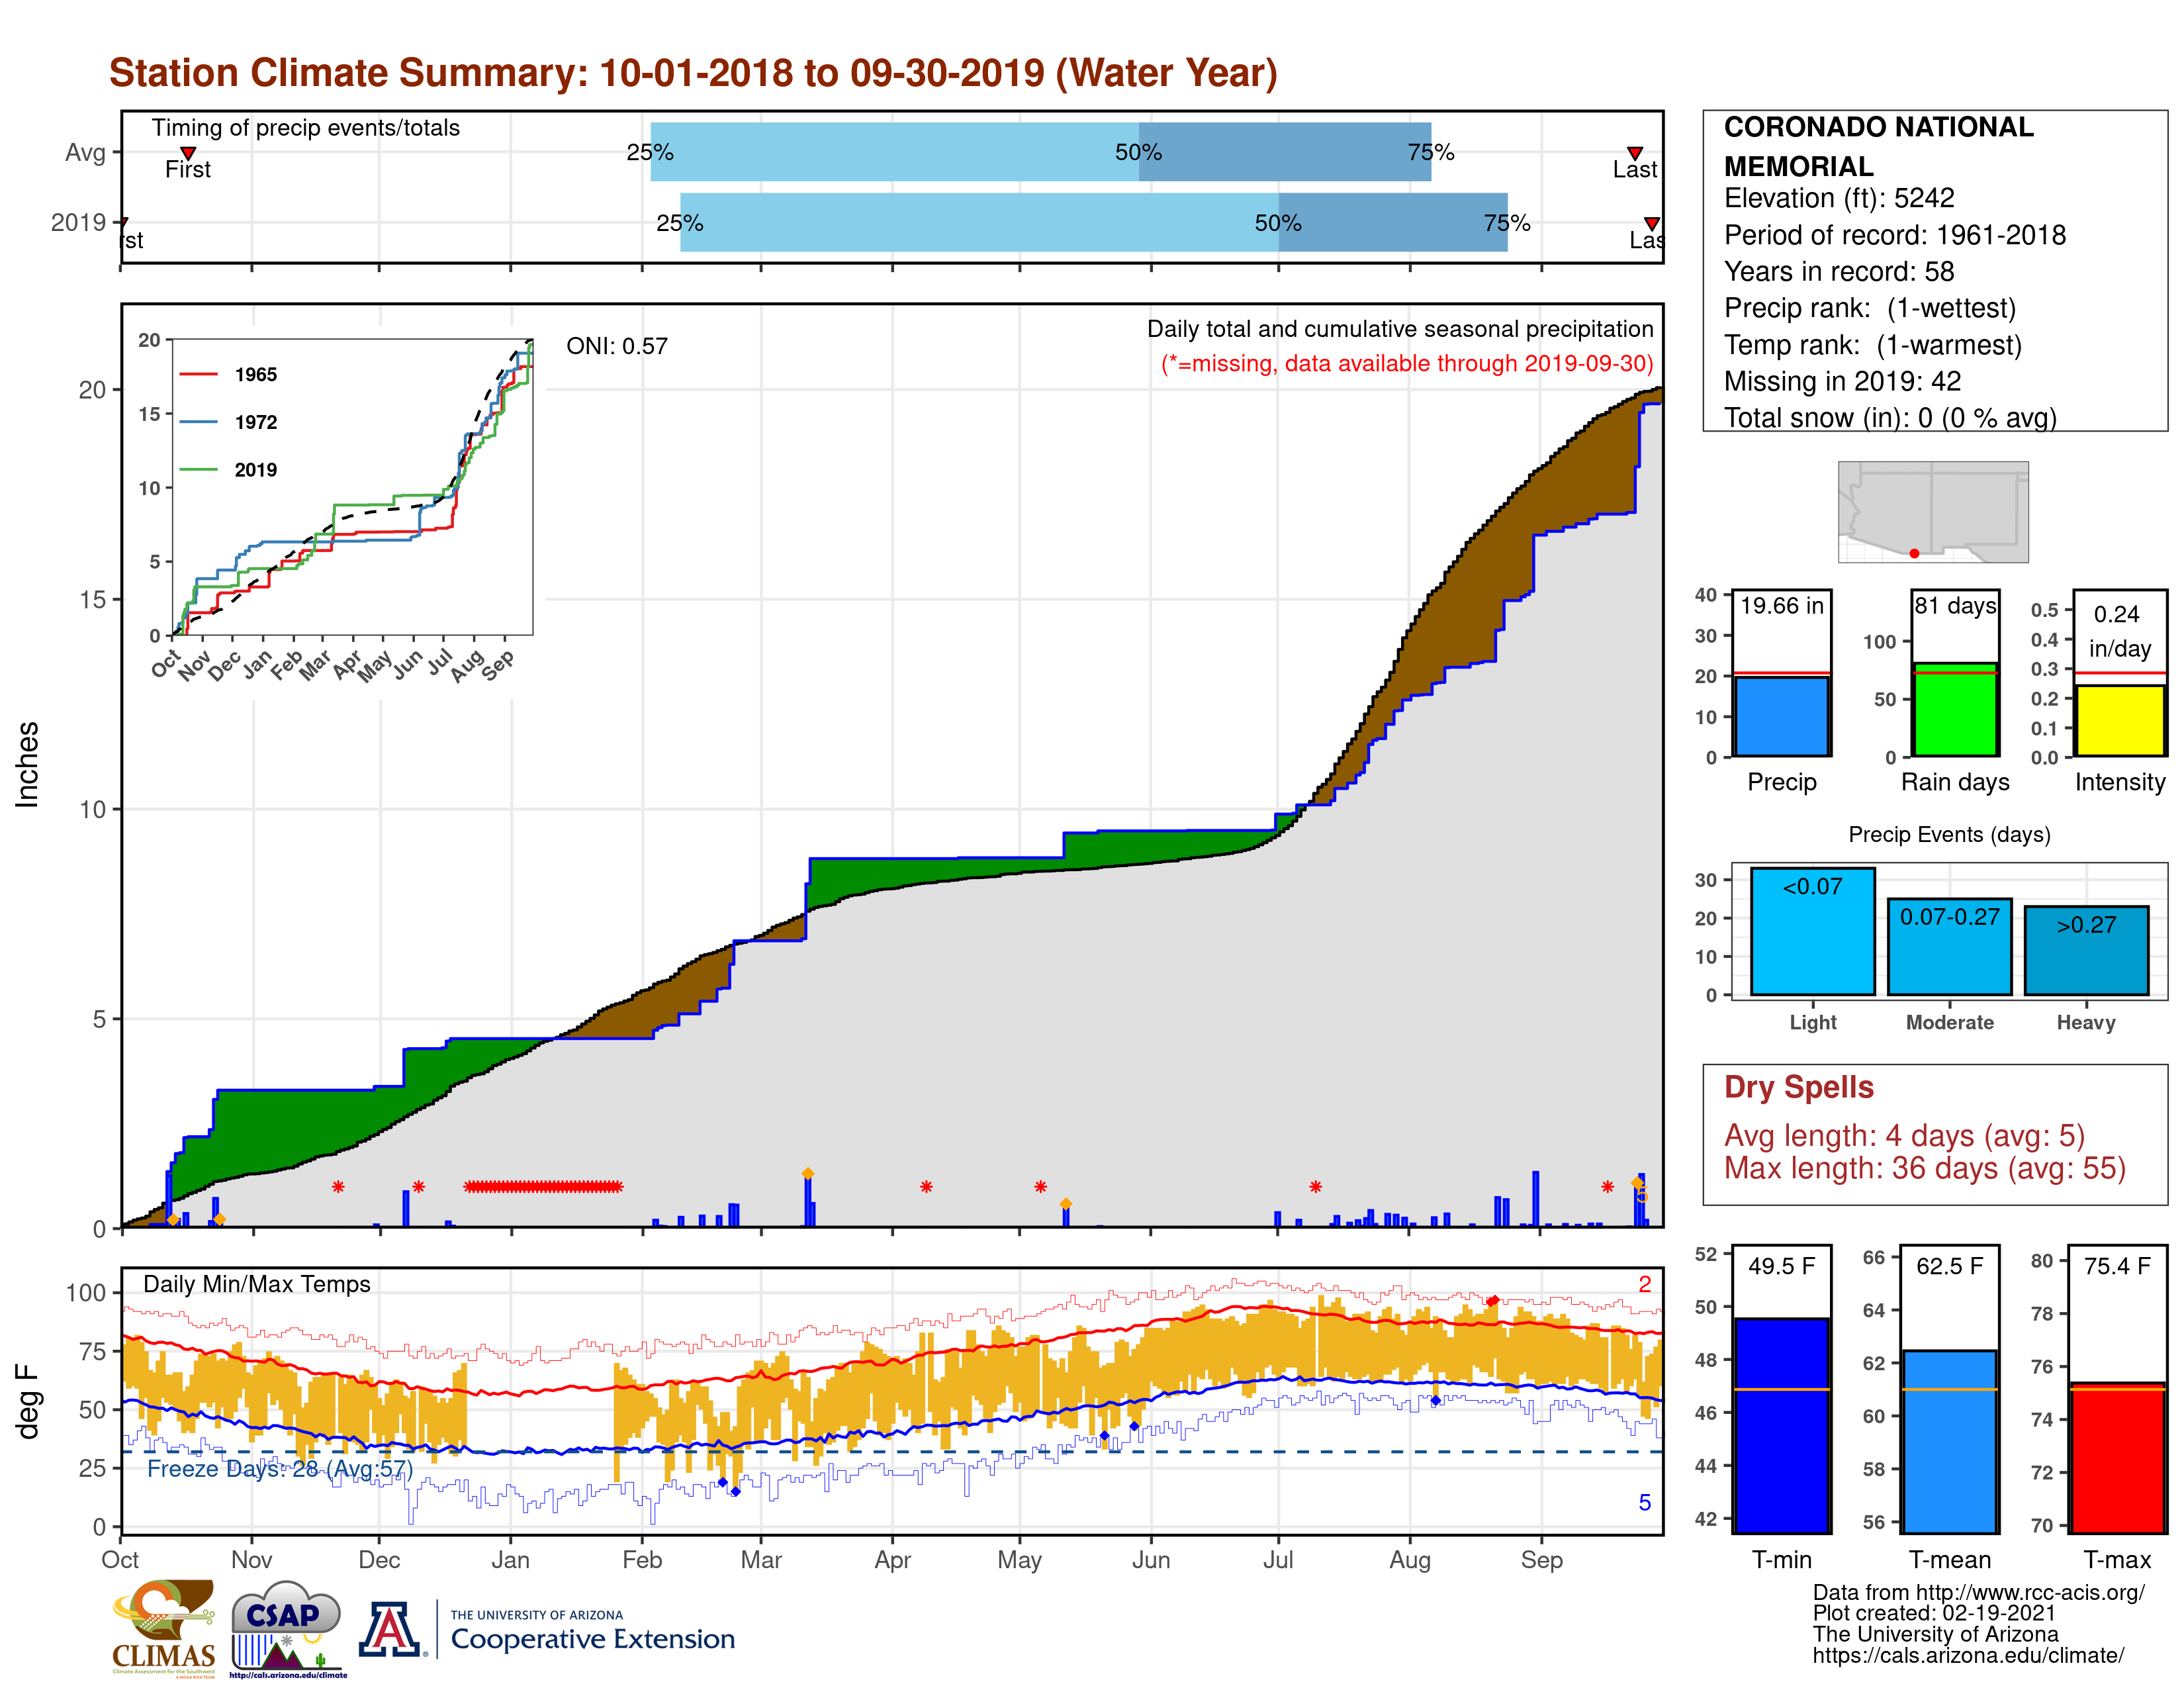Click the blue T-mean bar

[x=1949, y=1441]
